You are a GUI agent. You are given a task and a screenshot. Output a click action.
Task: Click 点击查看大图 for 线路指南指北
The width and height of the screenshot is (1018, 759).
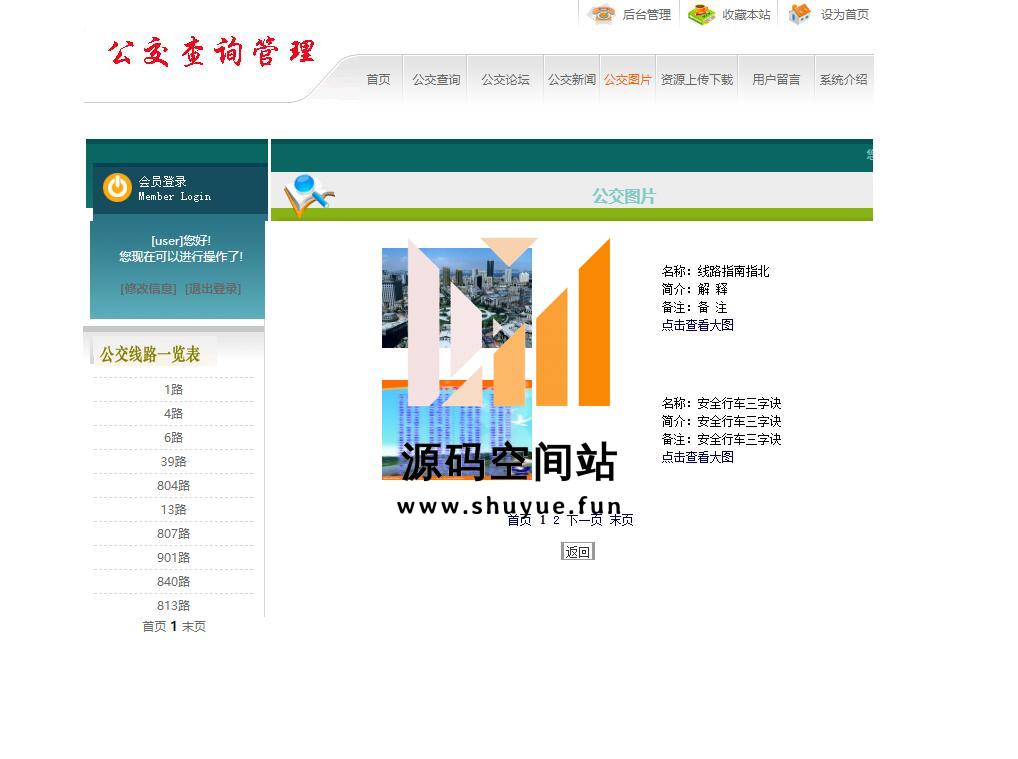tap(697, 325)
